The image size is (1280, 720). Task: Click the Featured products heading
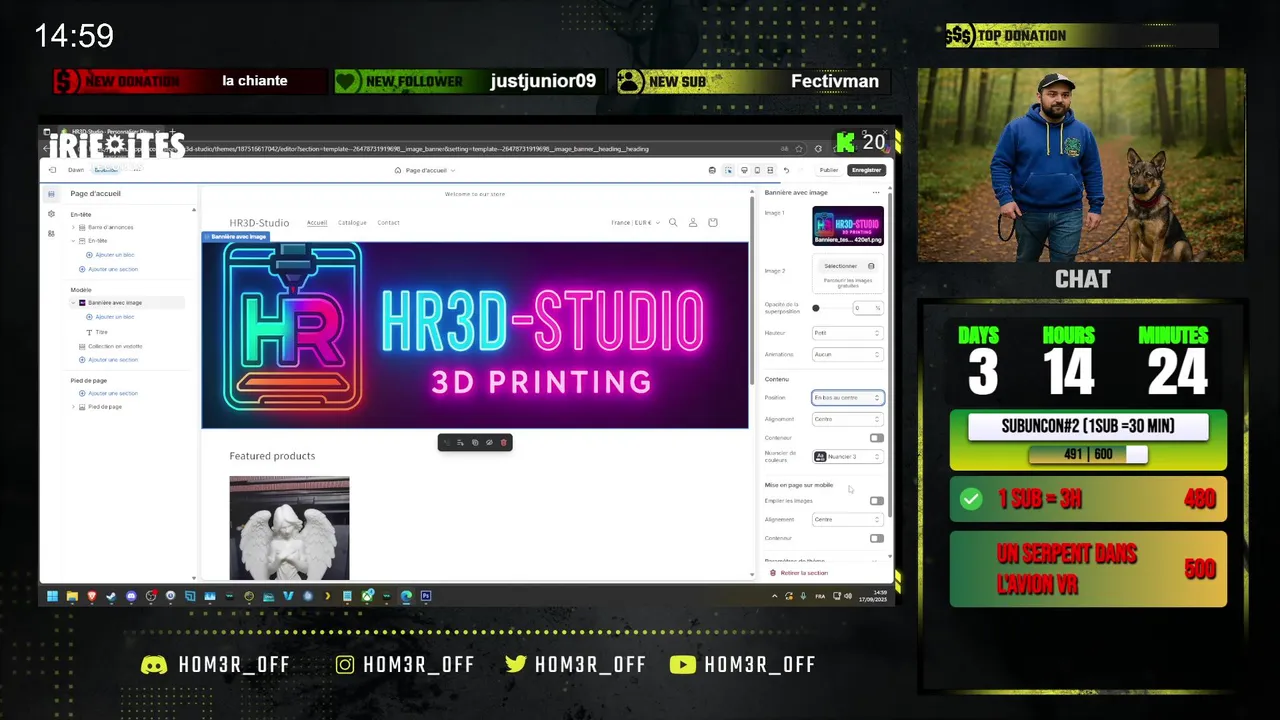tap(272, 456)
